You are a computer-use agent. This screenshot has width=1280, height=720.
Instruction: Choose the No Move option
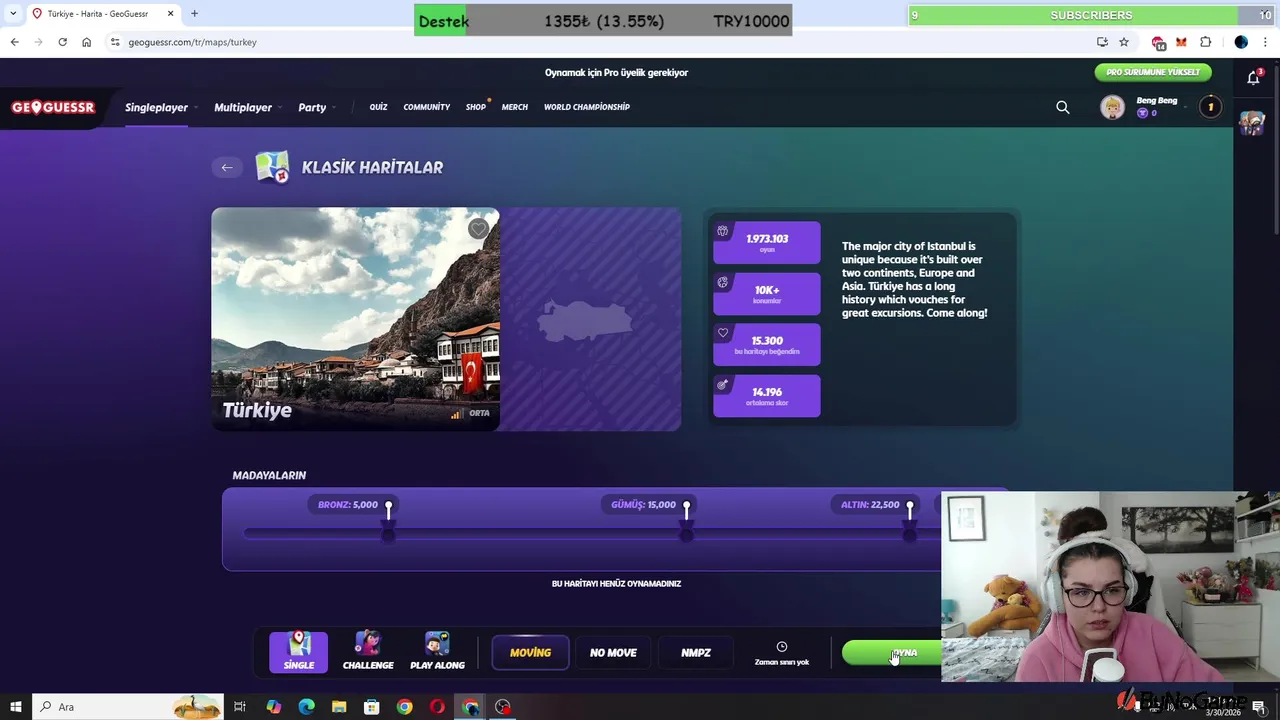point(613,653)
